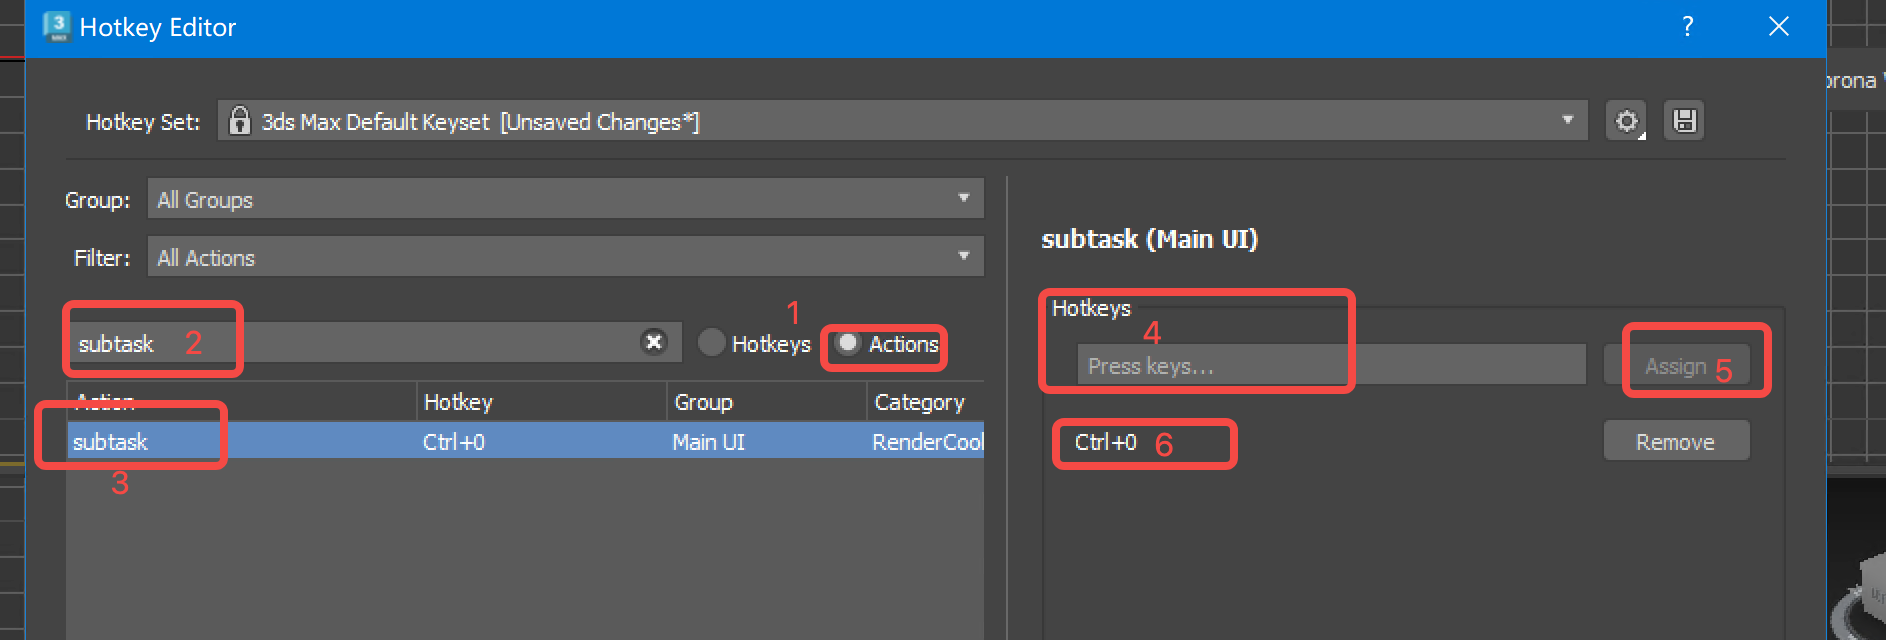Select the Hotkeys radio button
This screenshot has height=640, width=1886.
click(712, 343)
